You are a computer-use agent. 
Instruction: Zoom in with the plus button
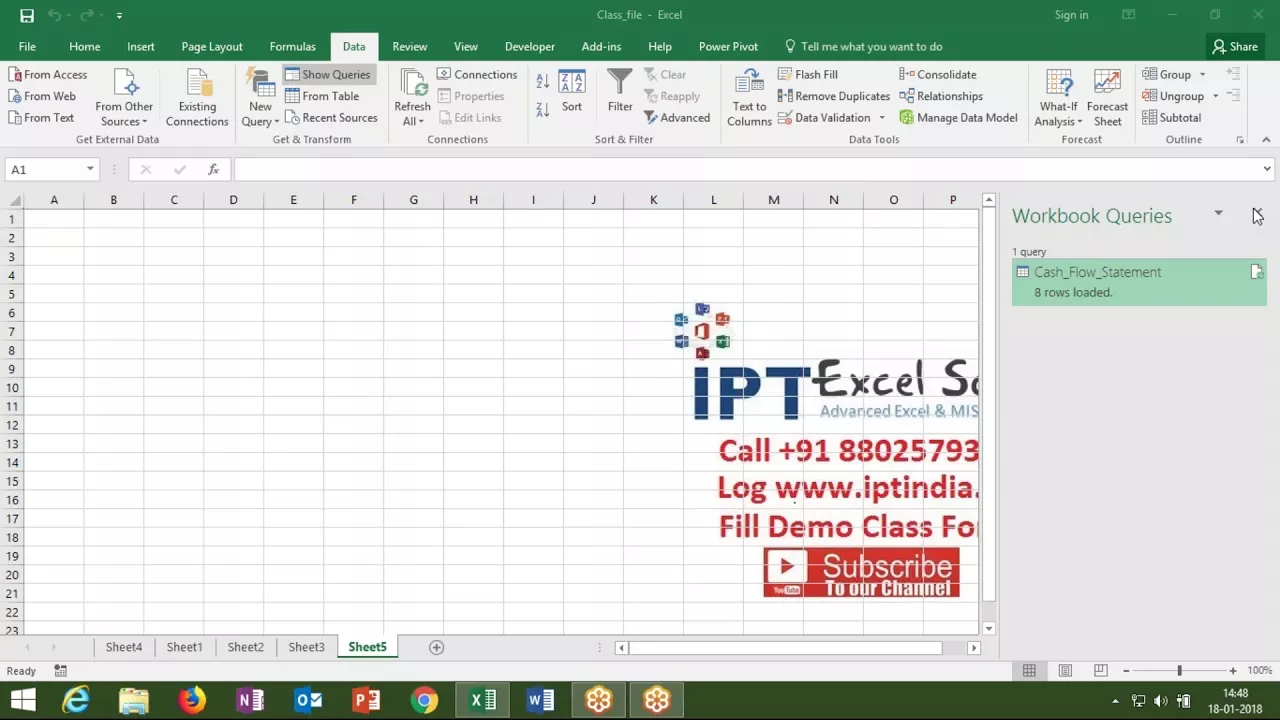point(1233,670)
